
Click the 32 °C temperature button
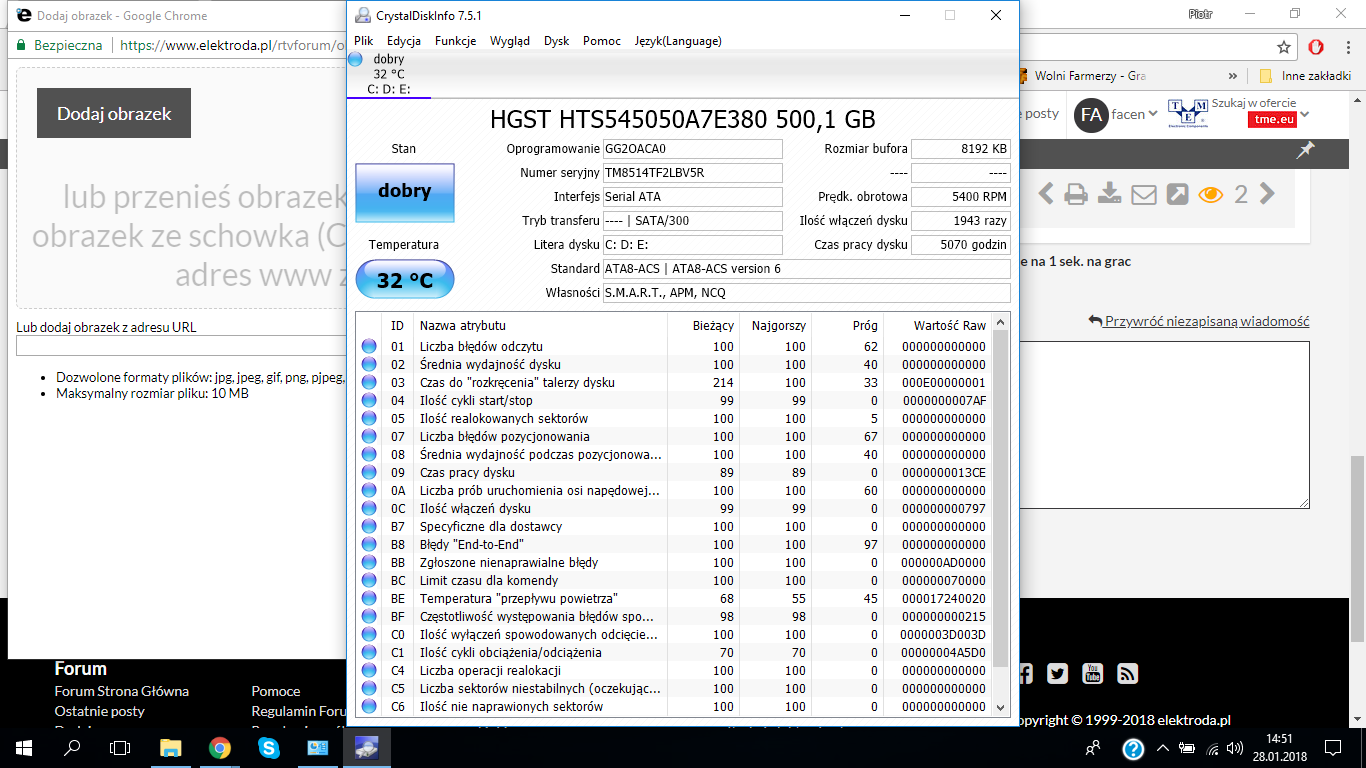tap(405, 280)
